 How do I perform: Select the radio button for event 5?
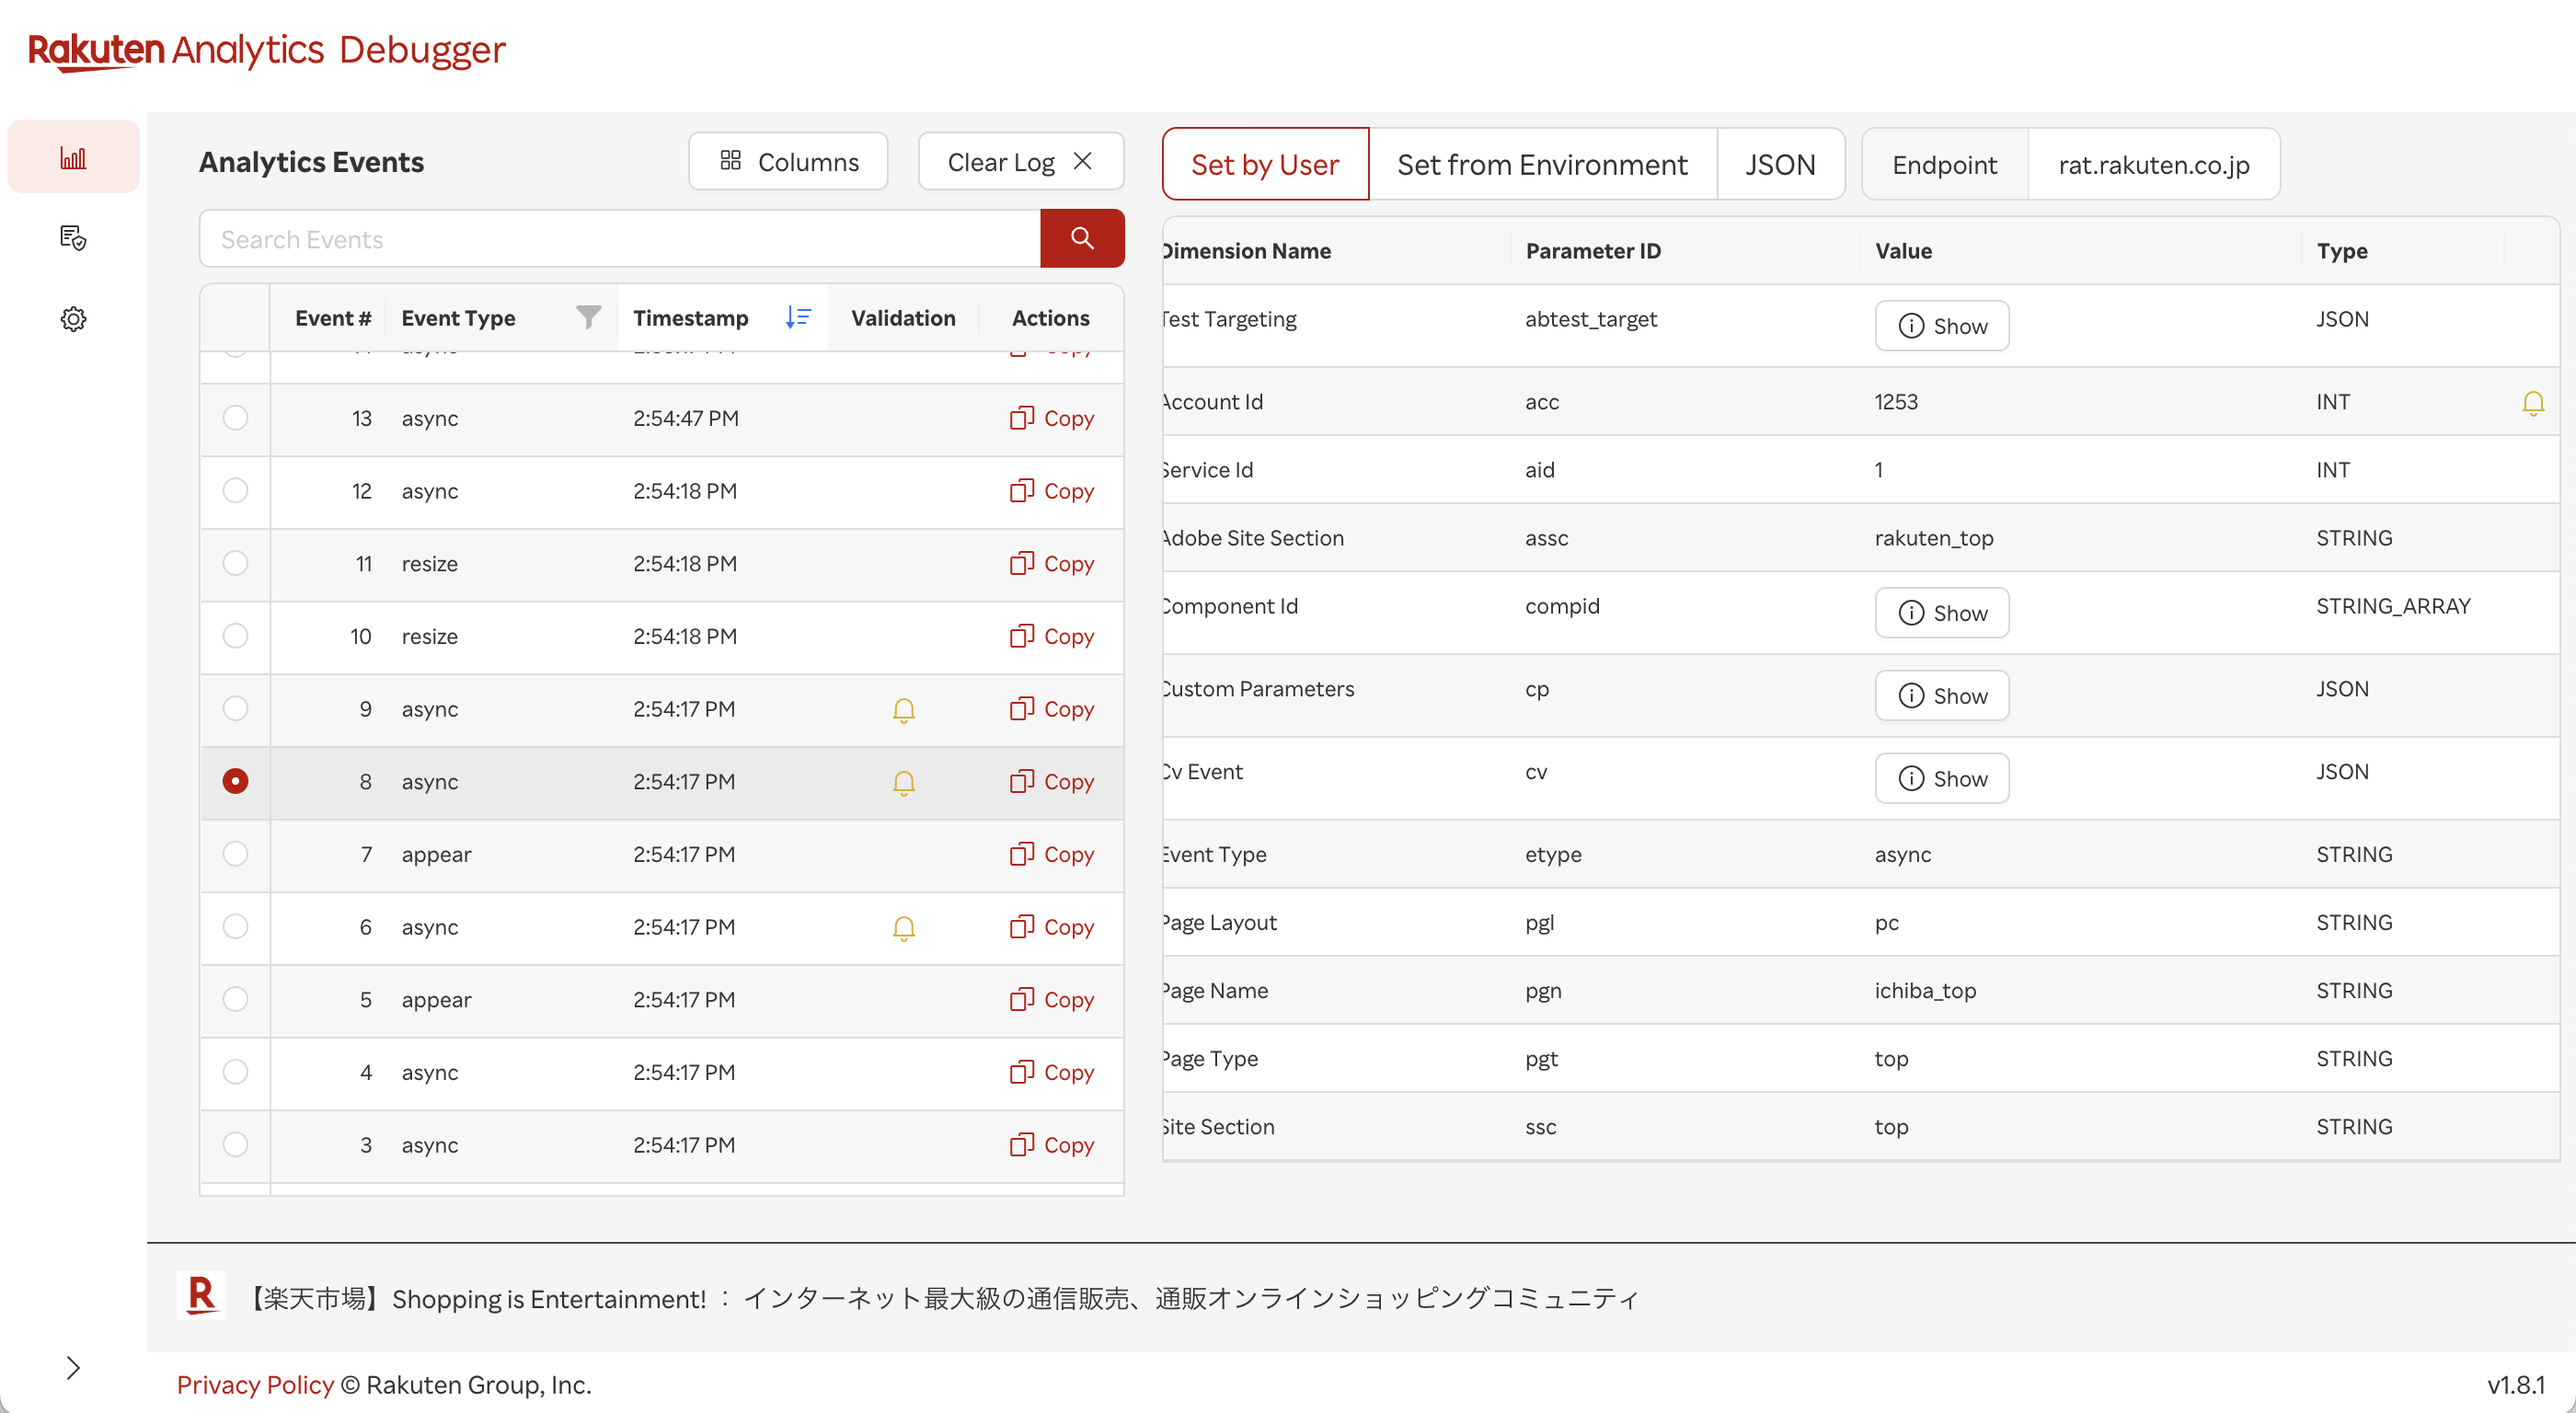(235, 999)
